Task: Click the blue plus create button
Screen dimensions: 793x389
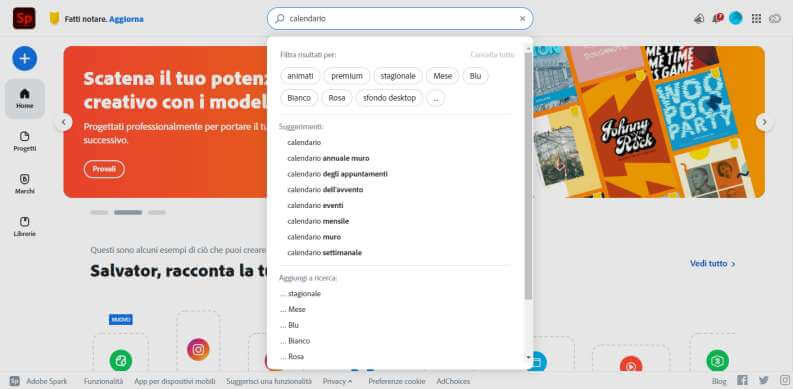Action: tap(25, 59)
